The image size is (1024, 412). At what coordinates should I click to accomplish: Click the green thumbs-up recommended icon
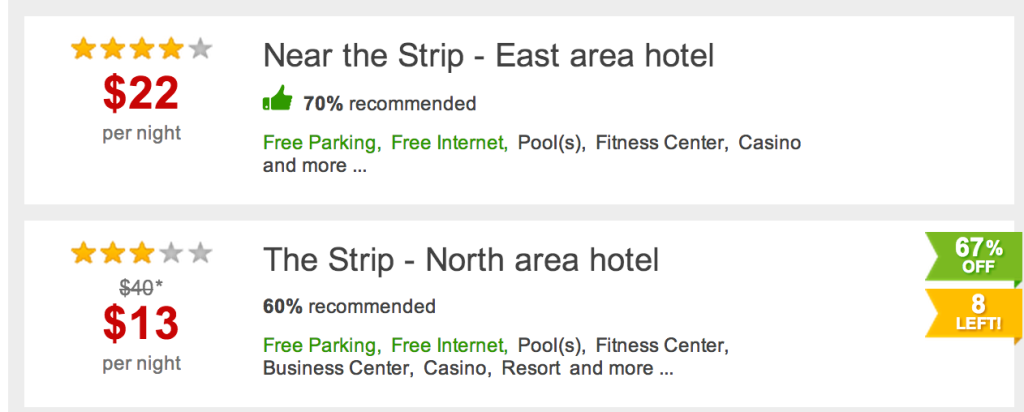tap(277, 99)
